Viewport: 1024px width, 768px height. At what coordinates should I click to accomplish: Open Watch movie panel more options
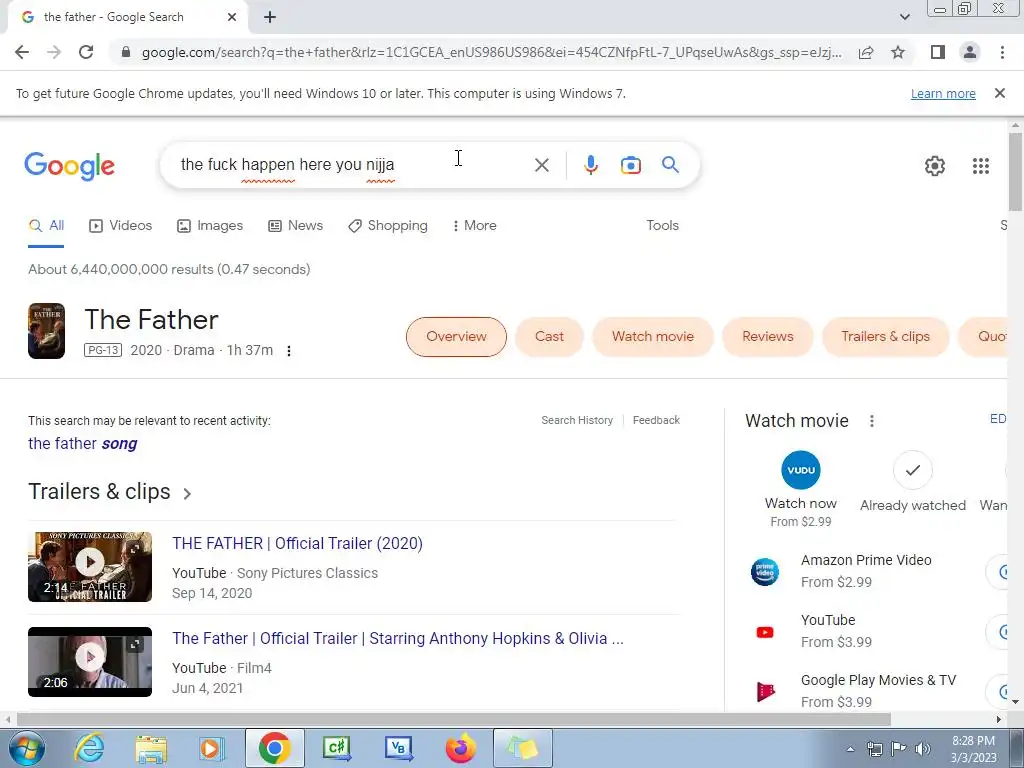pyautogui.click(x=871, y=421)
